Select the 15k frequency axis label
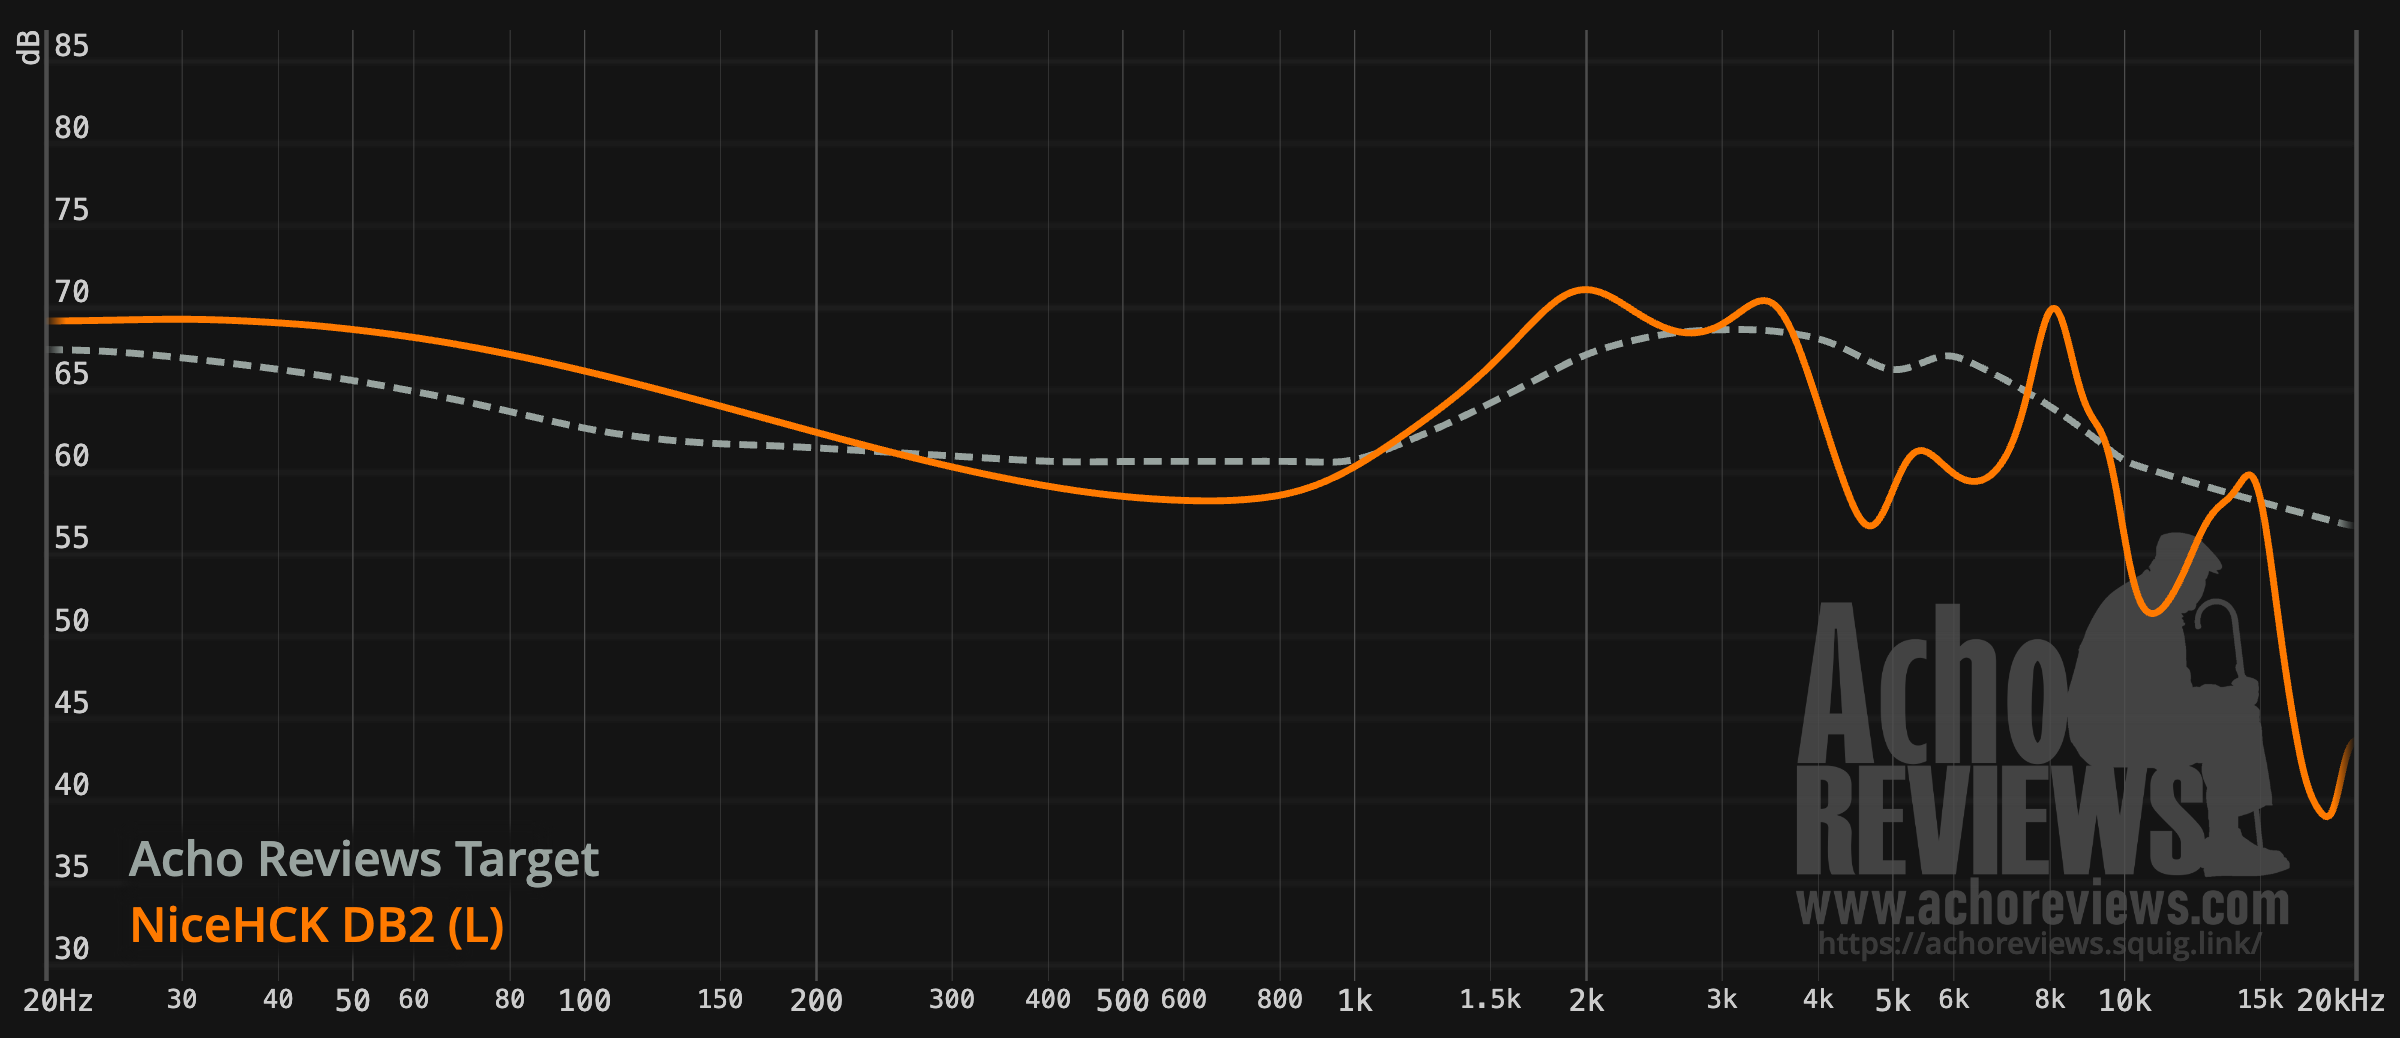Screen dimensions: 2400x1038 [2260, 999]
